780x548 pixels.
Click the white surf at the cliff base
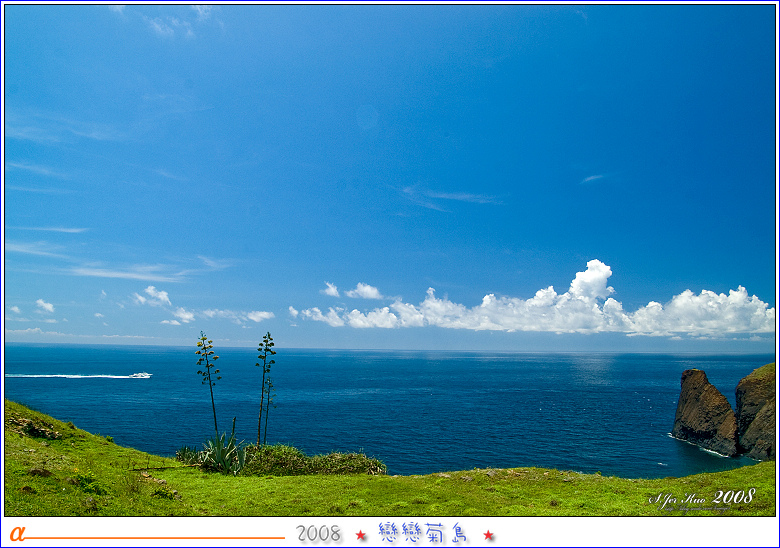tap(698, 446)
